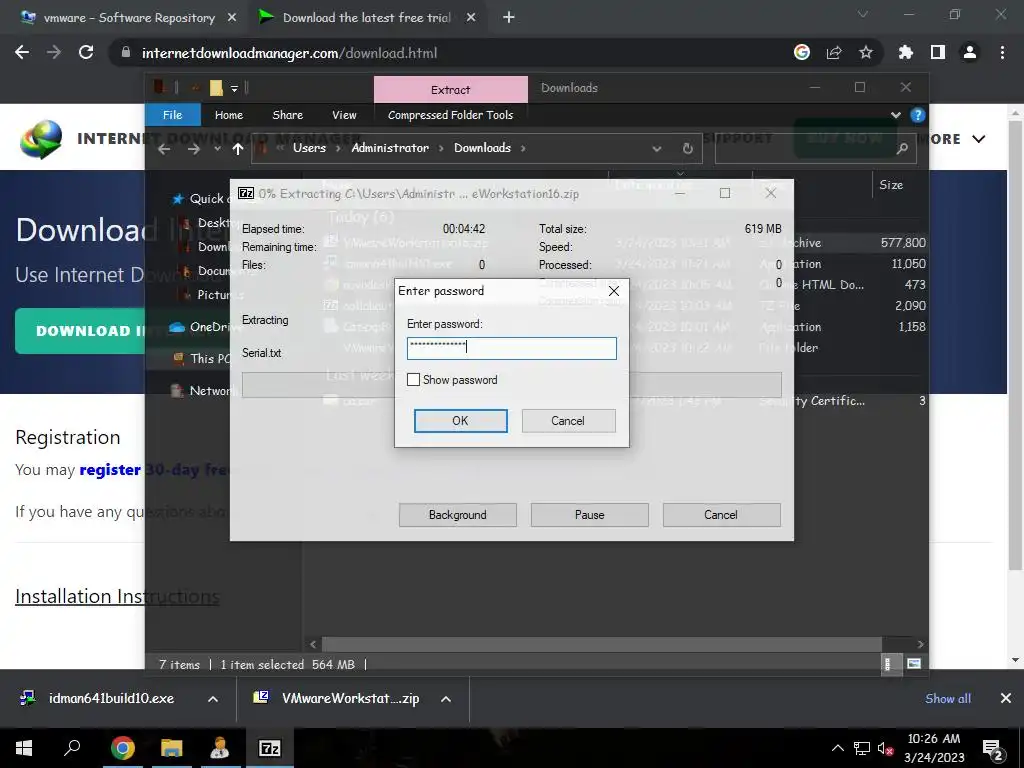Open File Explorer from taskbar
The image size is (1024, 768).
tap(171, 748)
